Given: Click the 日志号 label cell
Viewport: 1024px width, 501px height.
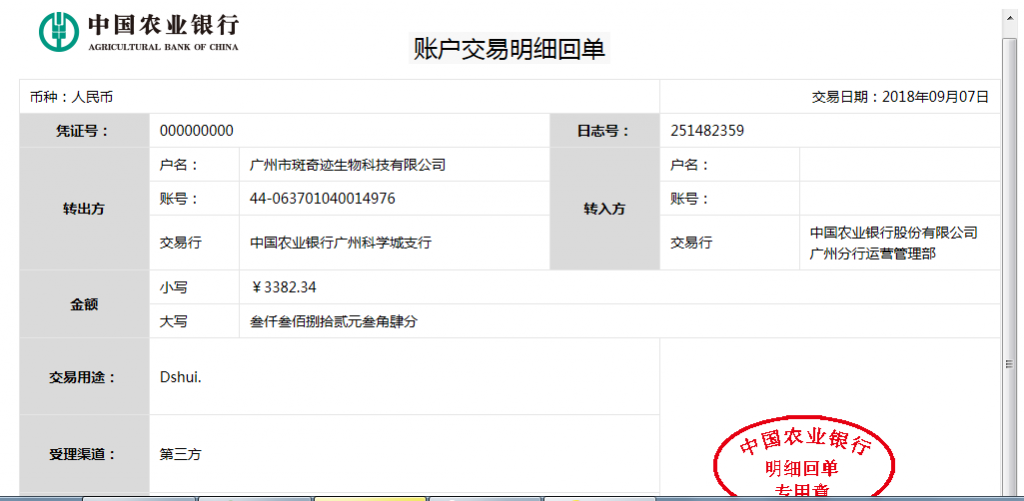Looking at the screenshot, I should [605, 131].
